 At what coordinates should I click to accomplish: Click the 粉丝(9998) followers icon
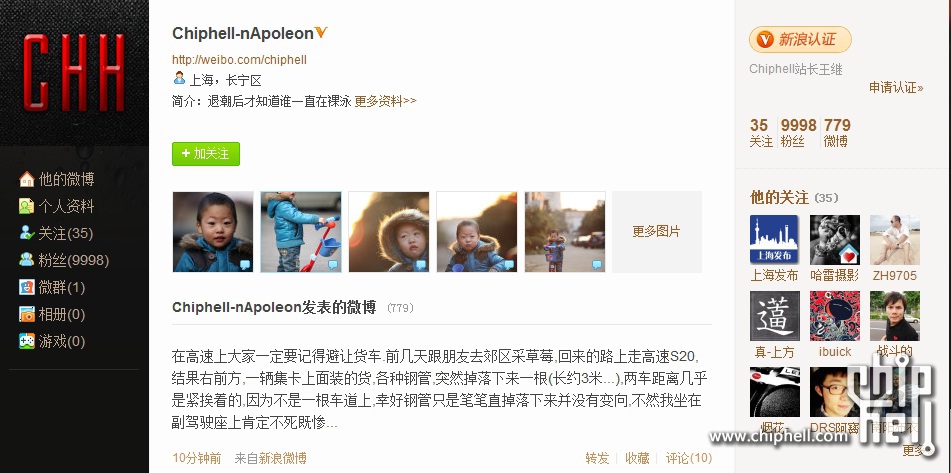tap(27, 260)
